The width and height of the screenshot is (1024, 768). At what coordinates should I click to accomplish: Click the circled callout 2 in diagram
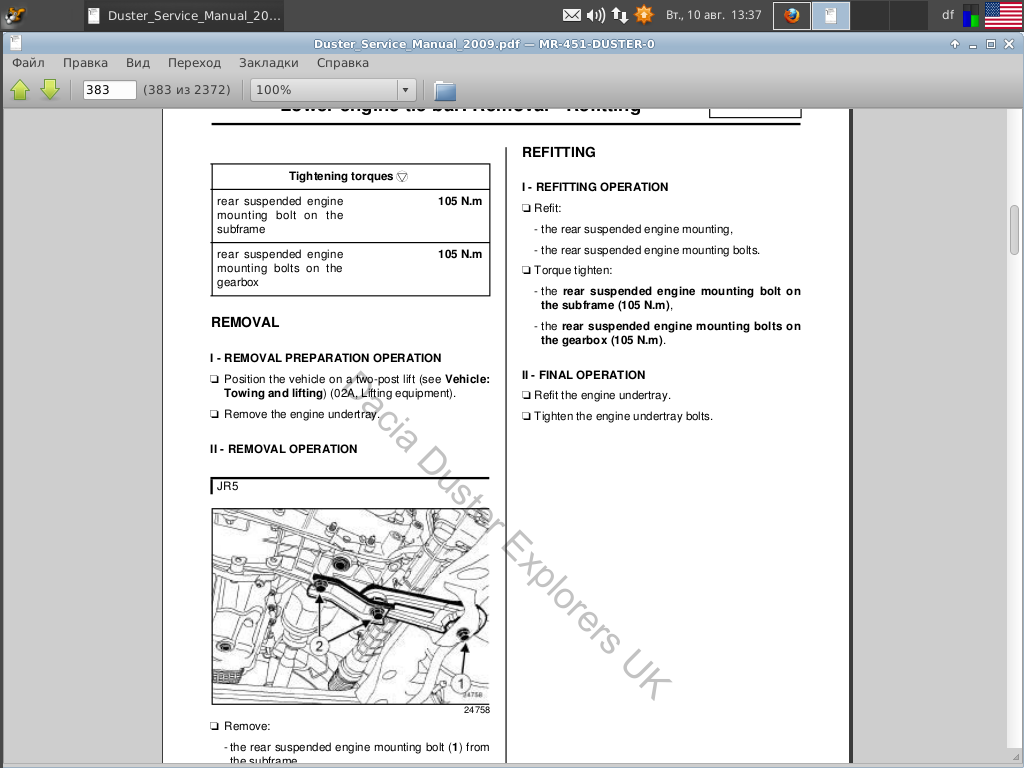coord(319,646)
